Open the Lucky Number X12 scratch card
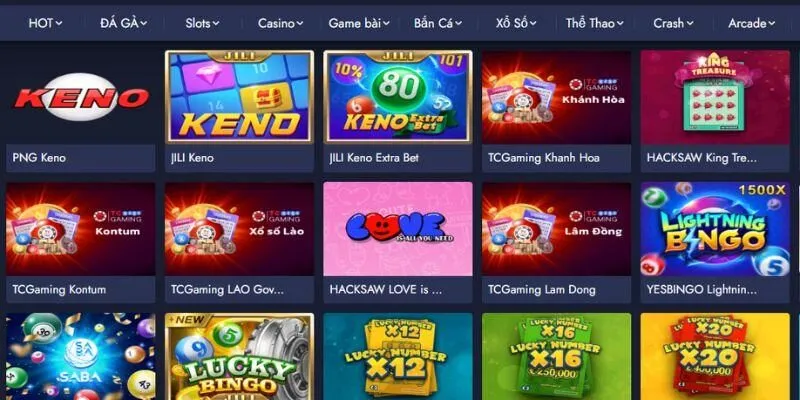The width and height of the screenshot is (800, 400). pyautogui.click(x=398, y=357)
